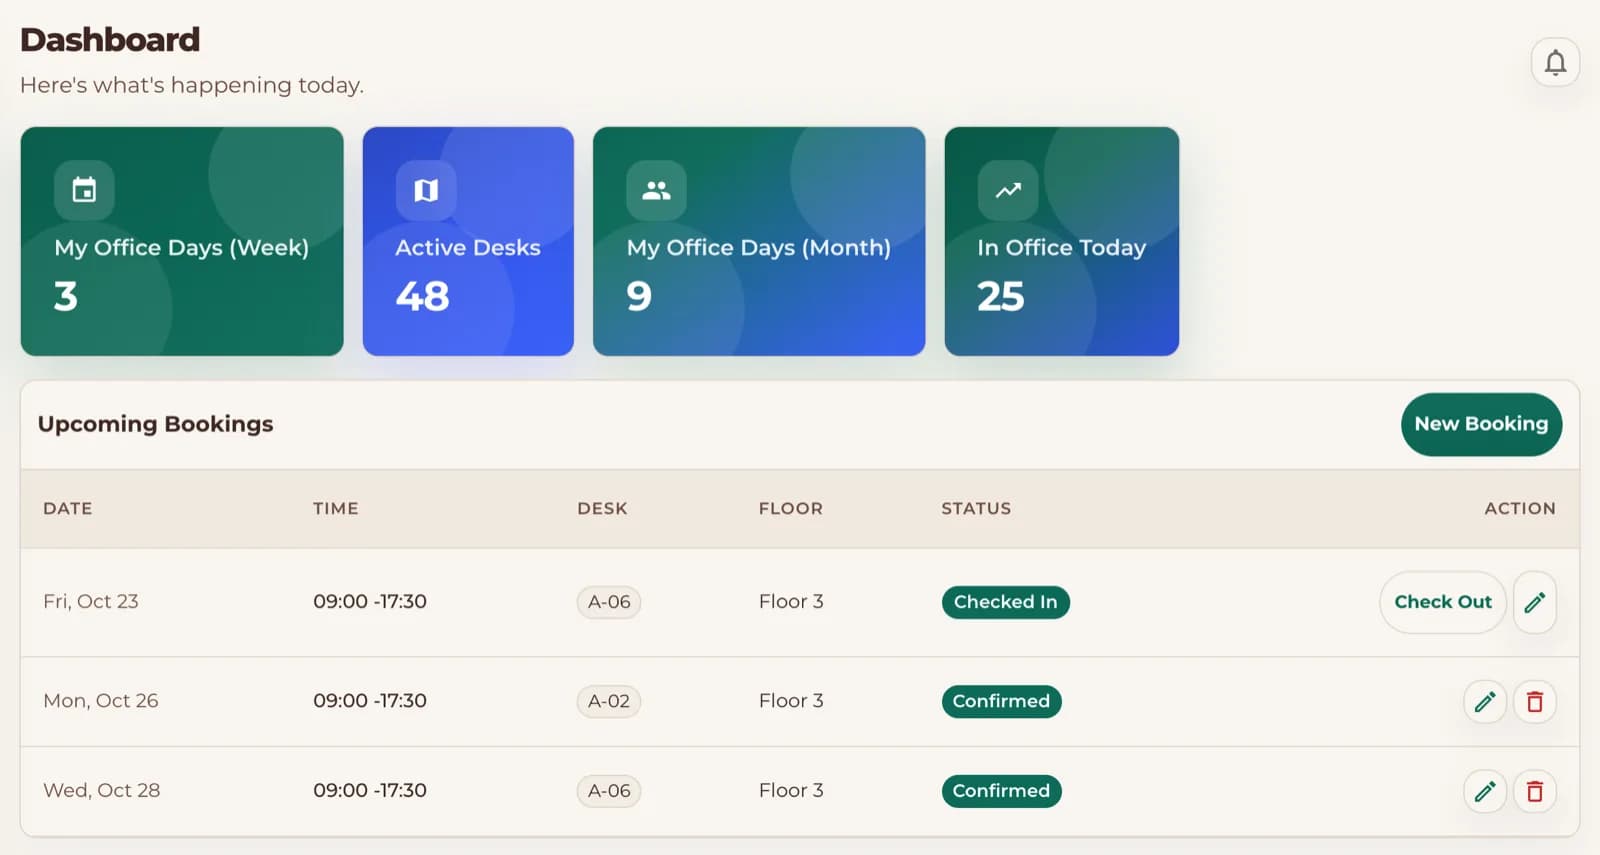1600x855 pixels.
Task: Open the In Office Today card
Action: 1062,241
